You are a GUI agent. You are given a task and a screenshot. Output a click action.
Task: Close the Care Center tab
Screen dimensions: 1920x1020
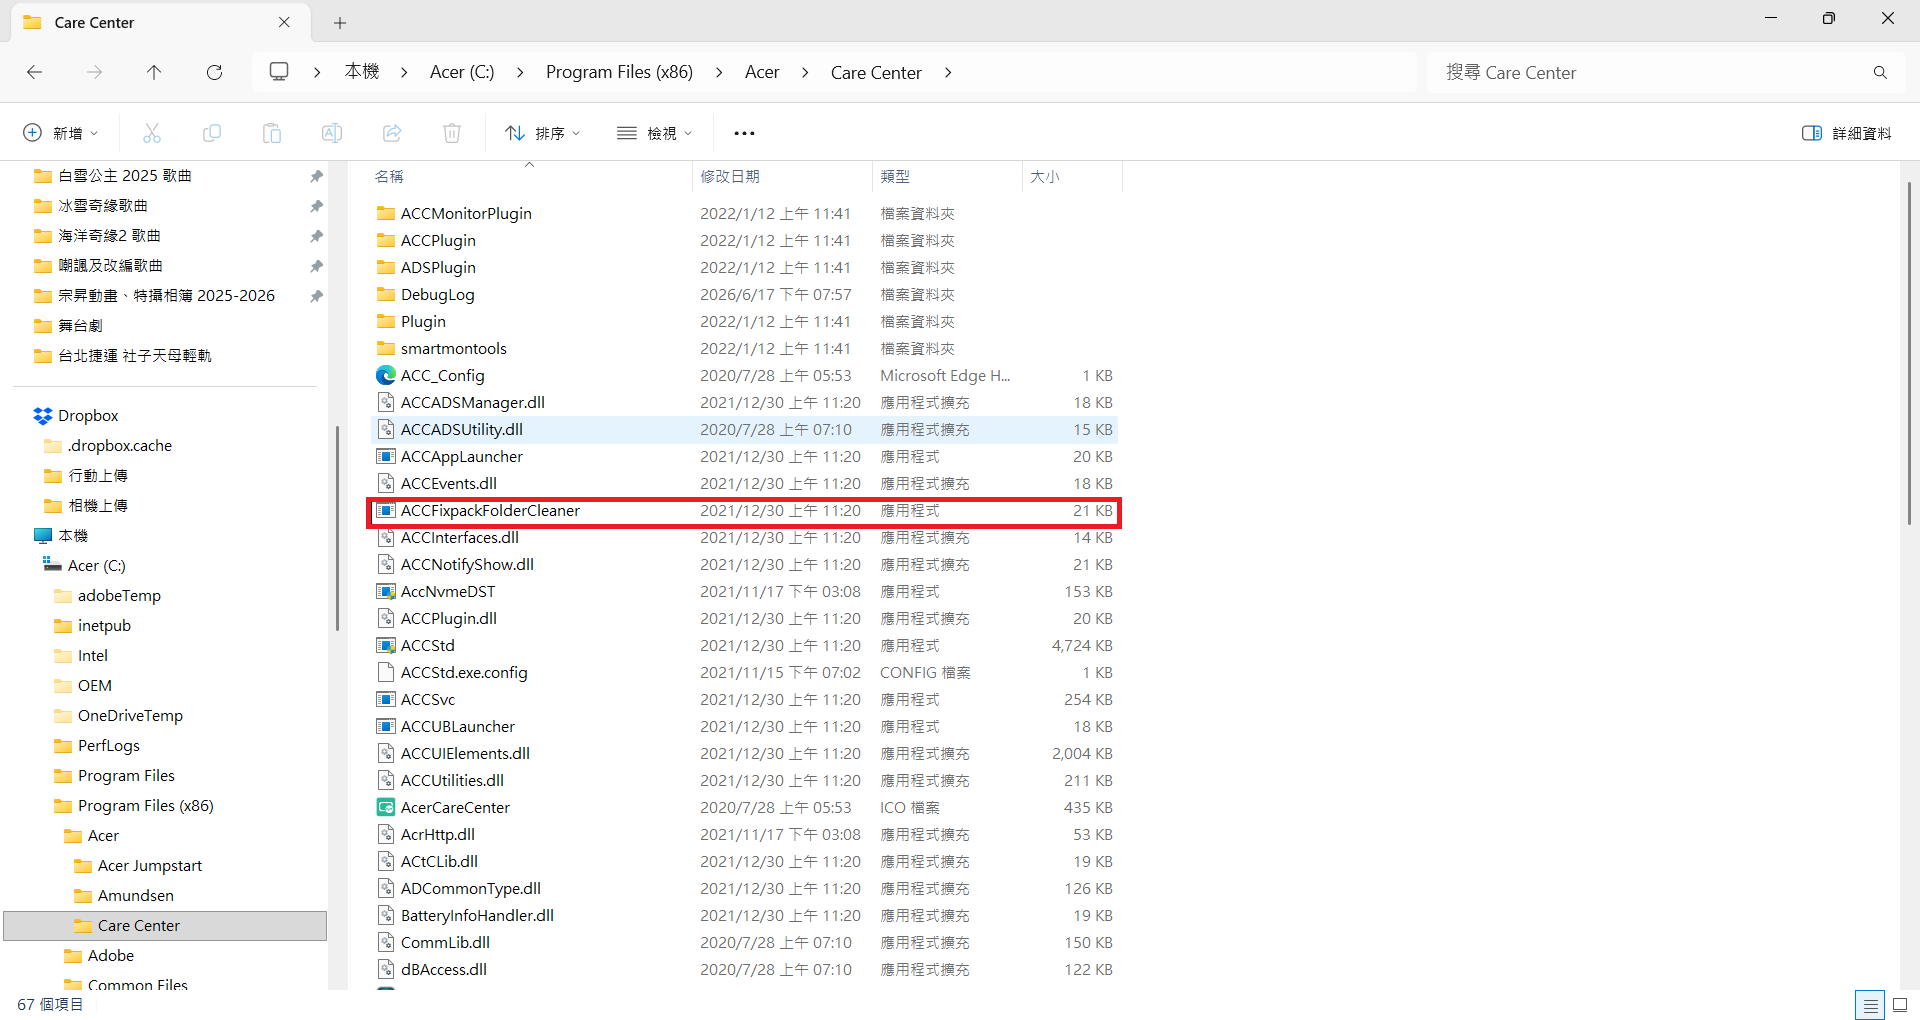click(x=284, y=22)
